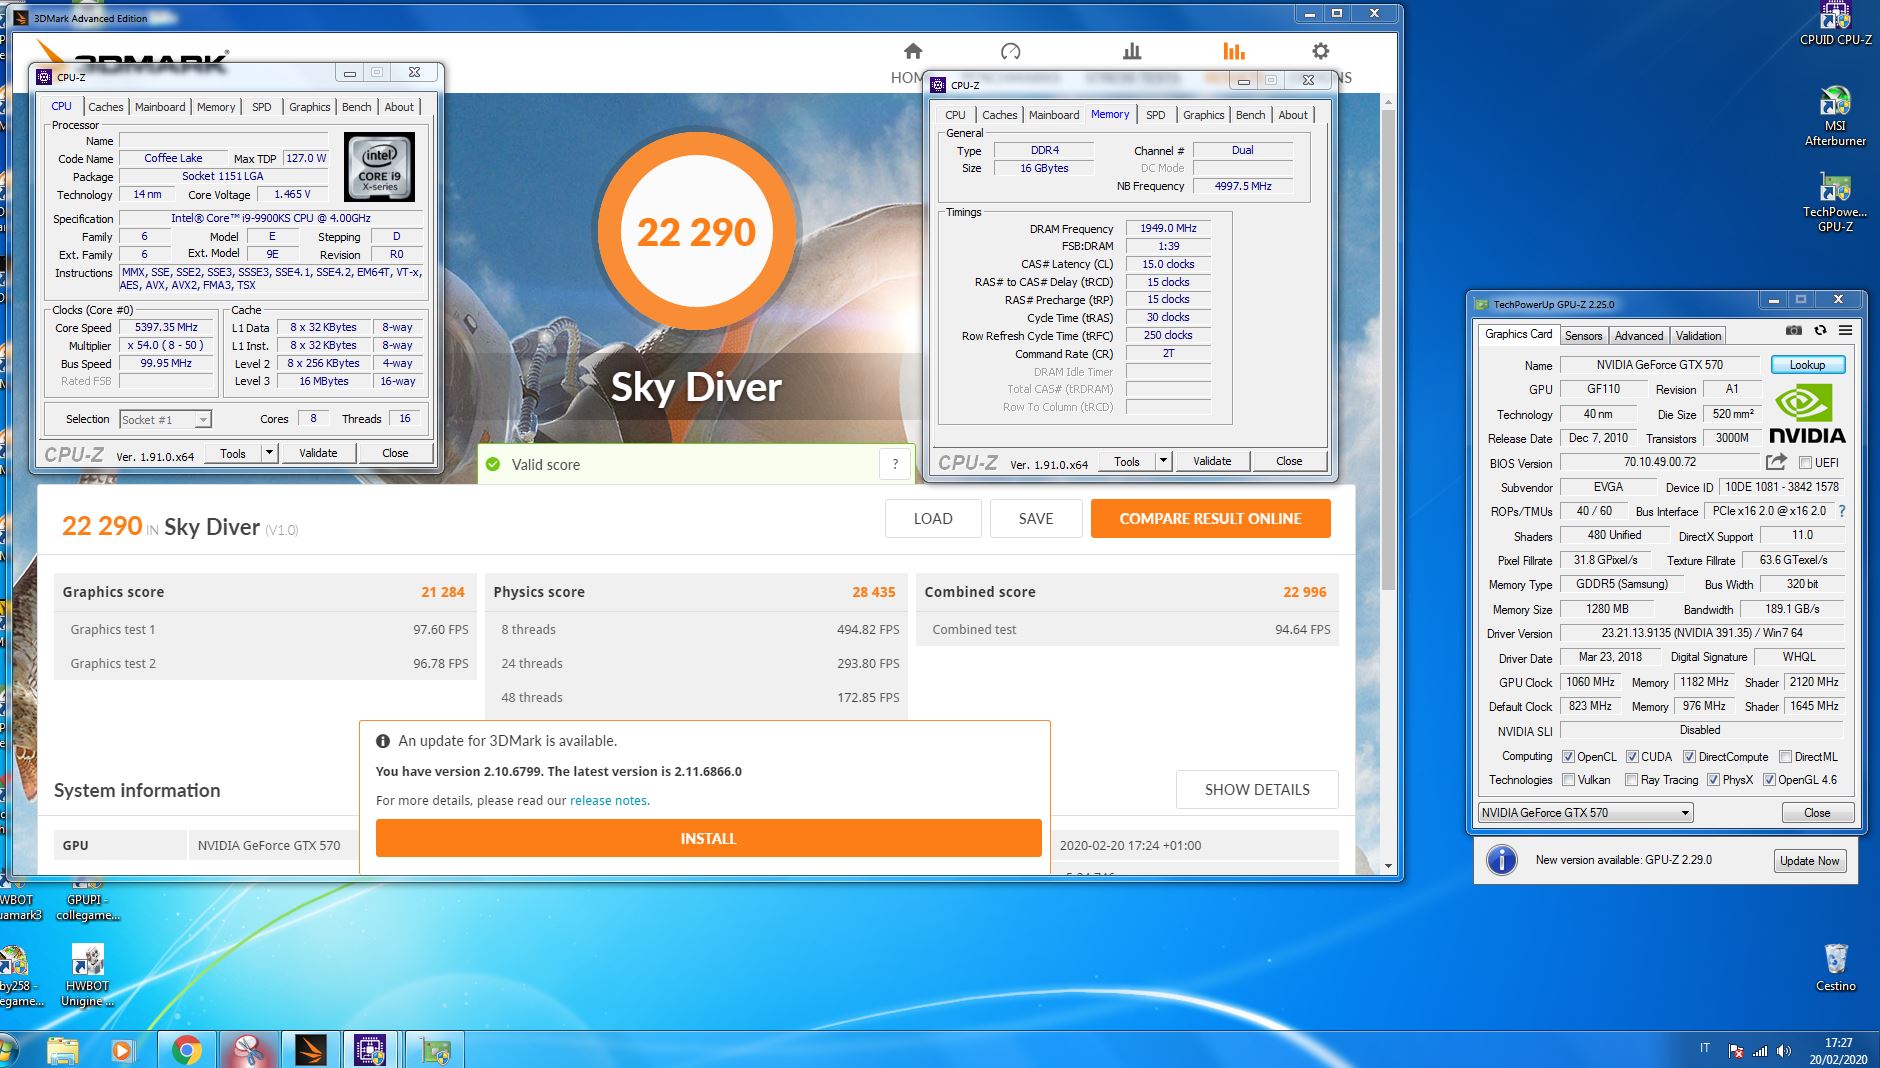
Task: Click the network signal tray icon
Action: click(1760, 1051)
